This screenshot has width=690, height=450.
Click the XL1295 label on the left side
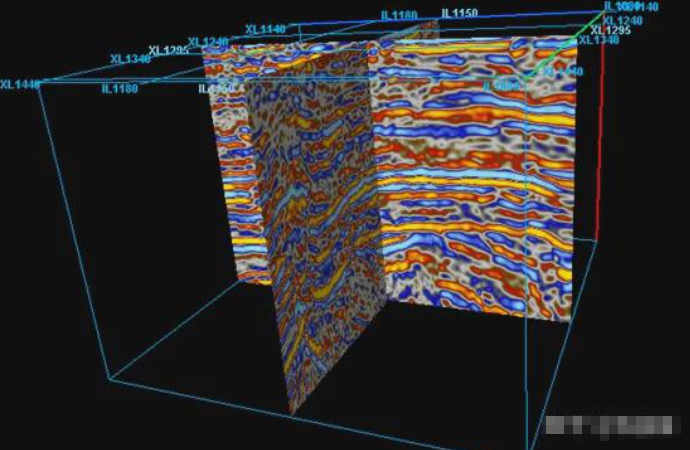point(168,50)
